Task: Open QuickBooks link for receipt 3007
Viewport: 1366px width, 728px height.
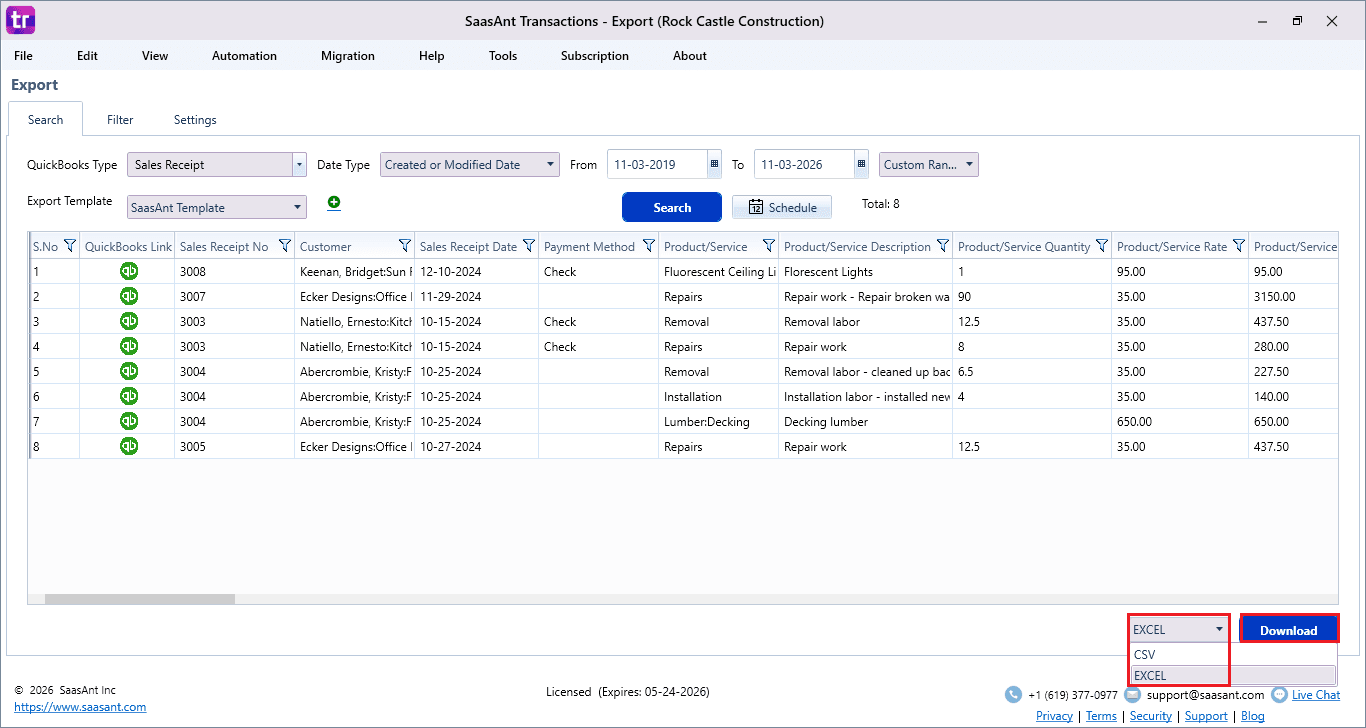Action: coord(129,296)
